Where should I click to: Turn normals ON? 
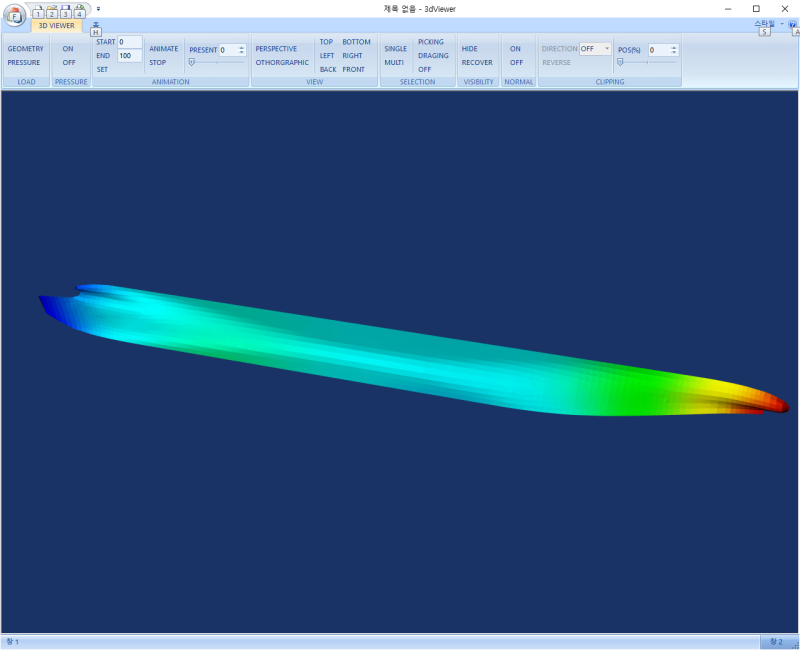[515, 48]
